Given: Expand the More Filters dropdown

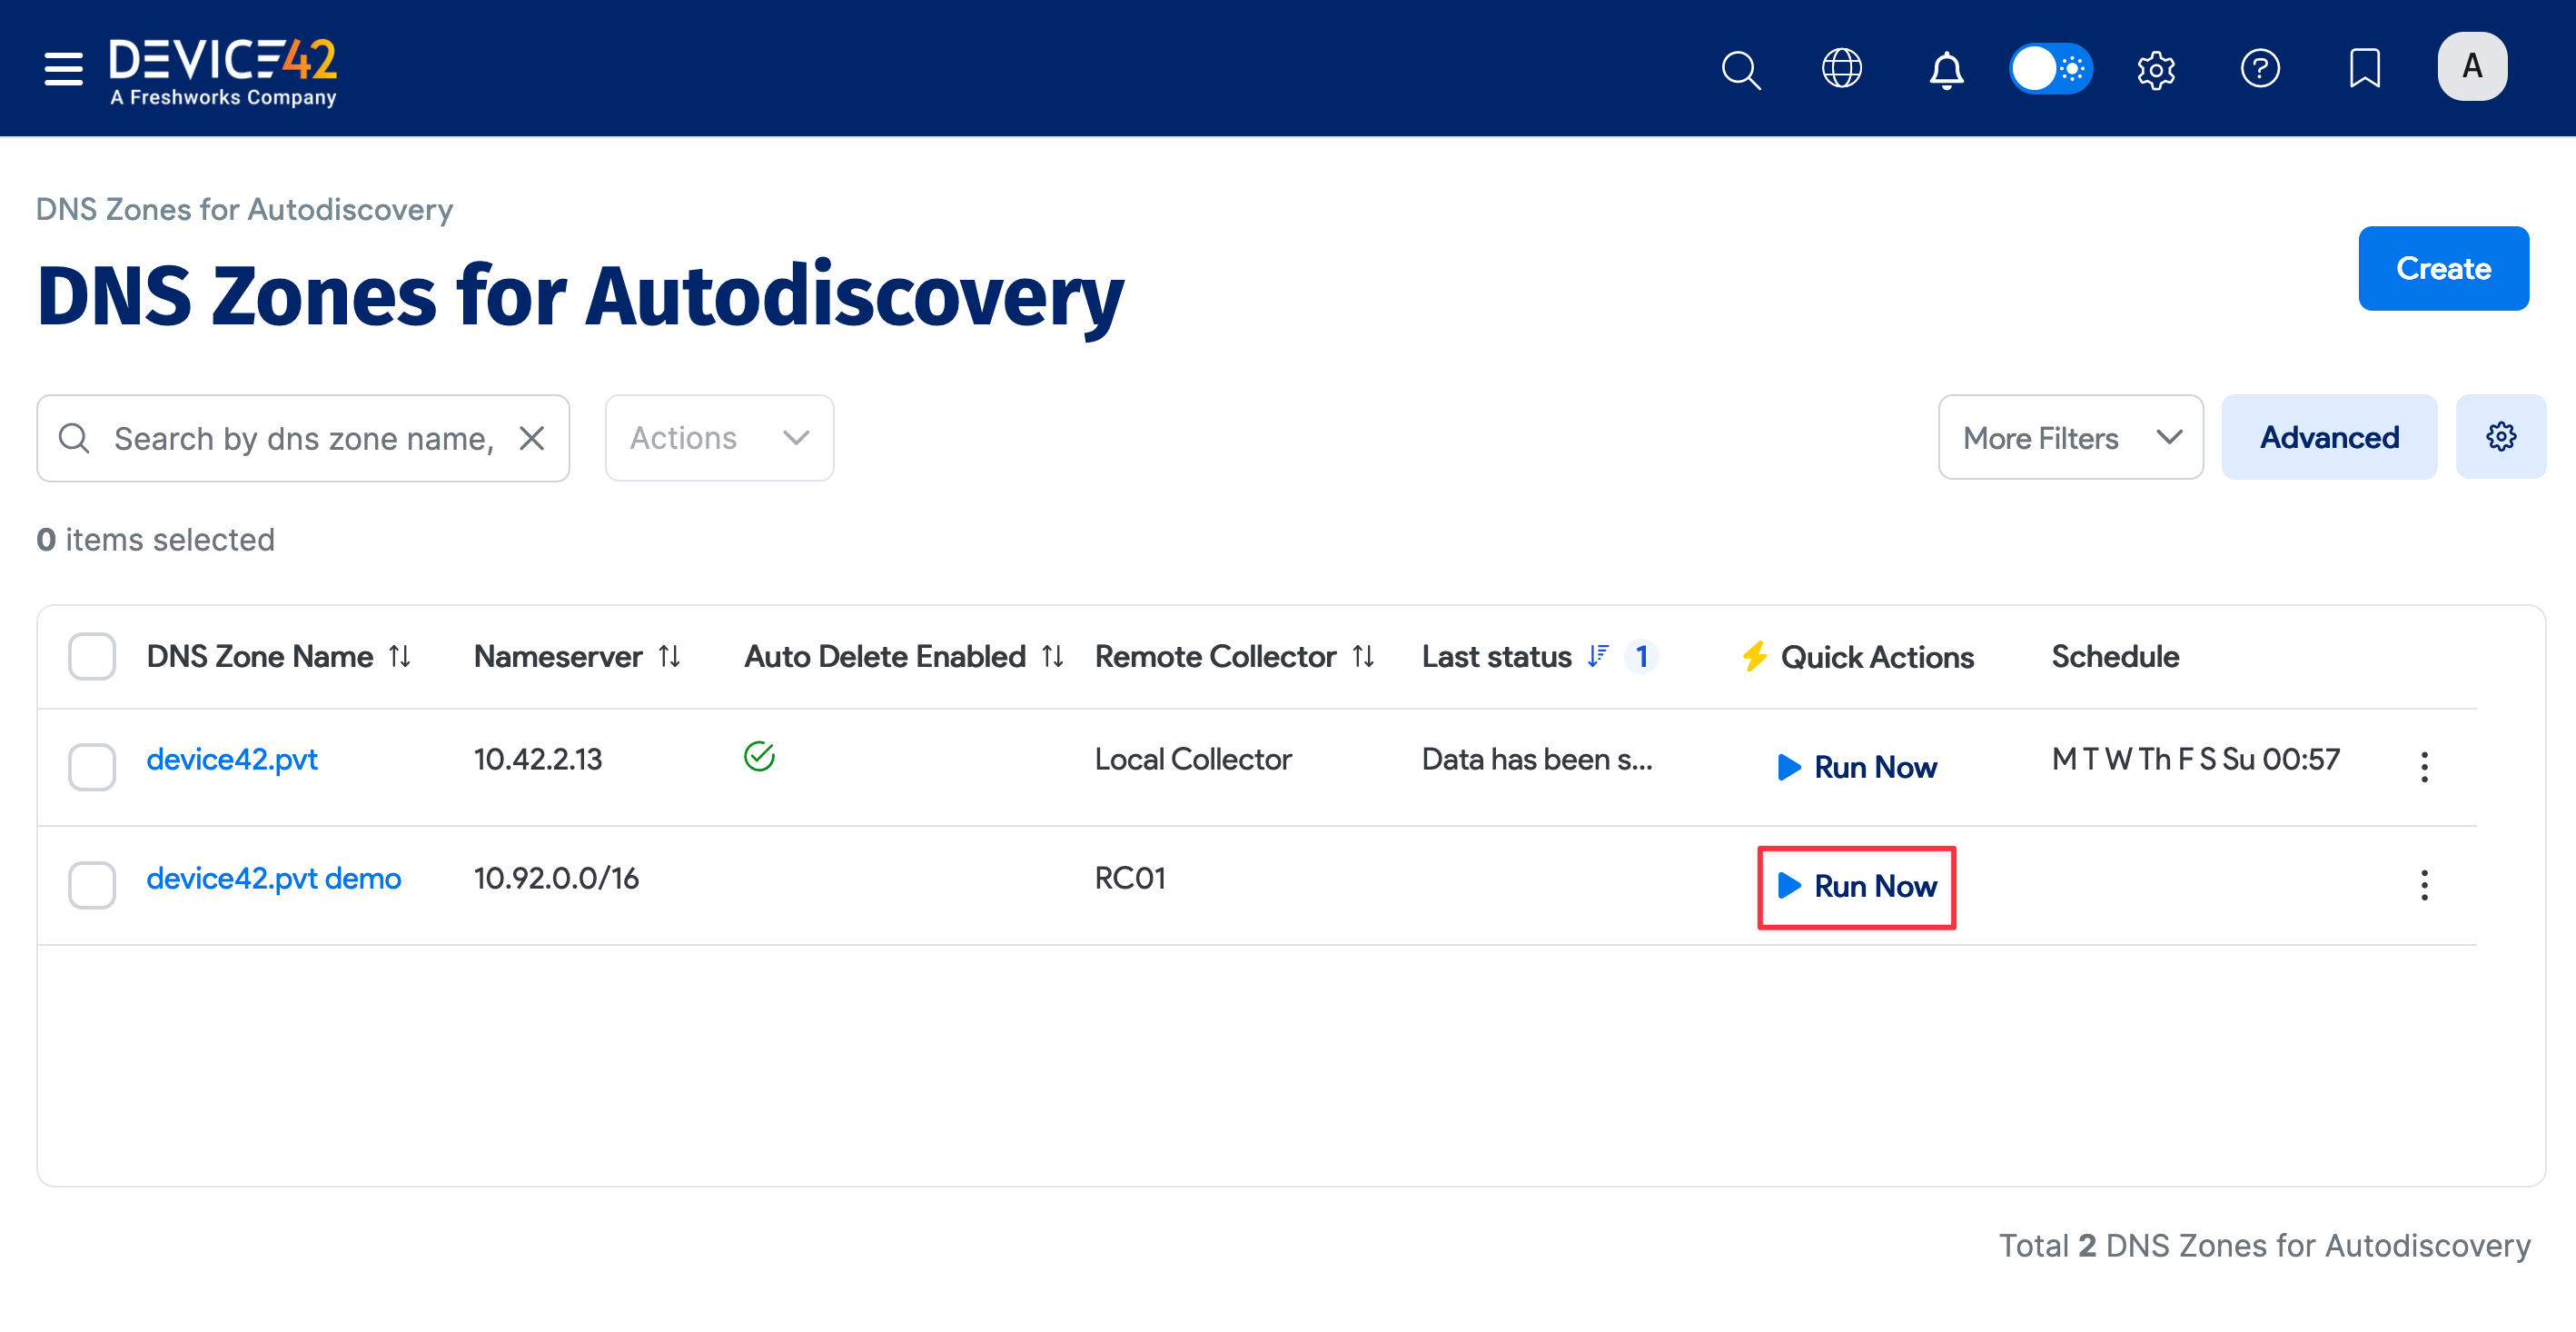Looking at the screenshot, I should point(2070,437).
